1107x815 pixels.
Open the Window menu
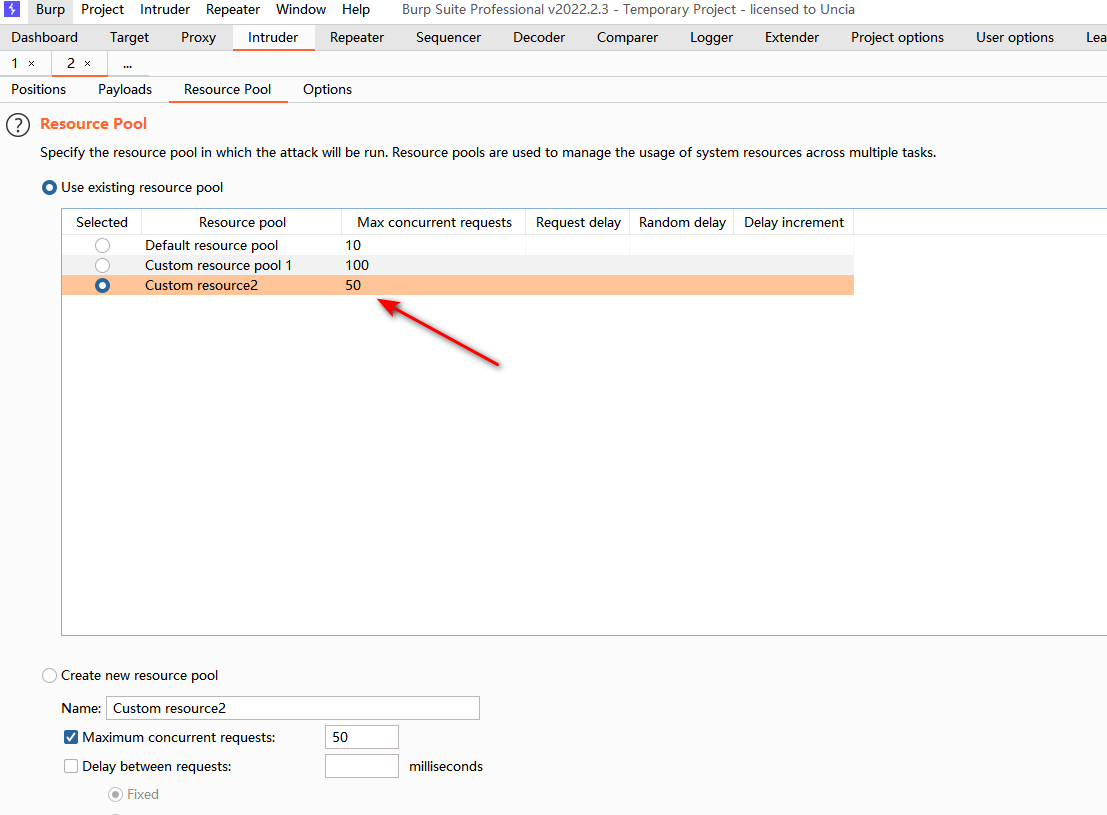coord(301,9)
